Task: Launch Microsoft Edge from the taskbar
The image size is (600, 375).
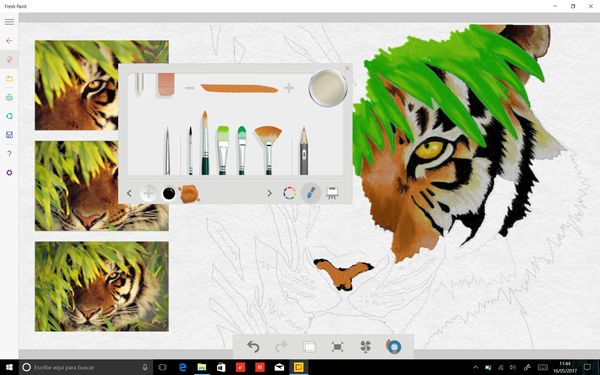Action: [x=182, y=367]
